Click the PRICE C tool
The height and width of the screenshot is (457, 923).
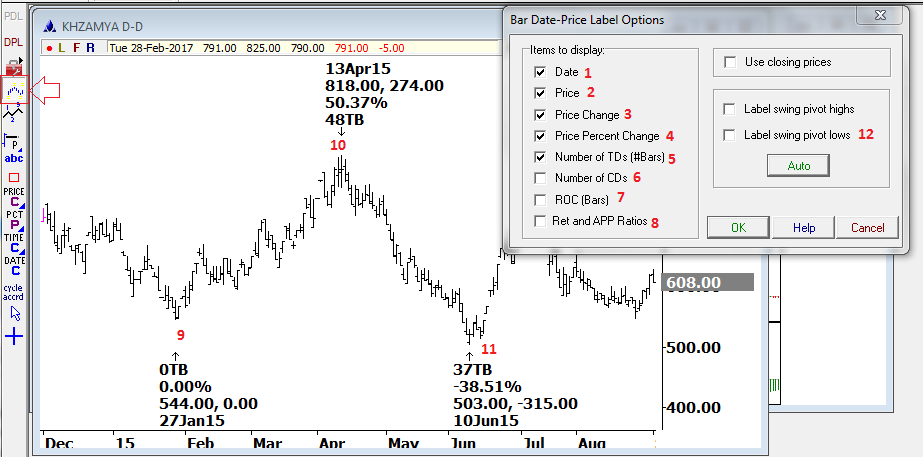click(14, 197)
